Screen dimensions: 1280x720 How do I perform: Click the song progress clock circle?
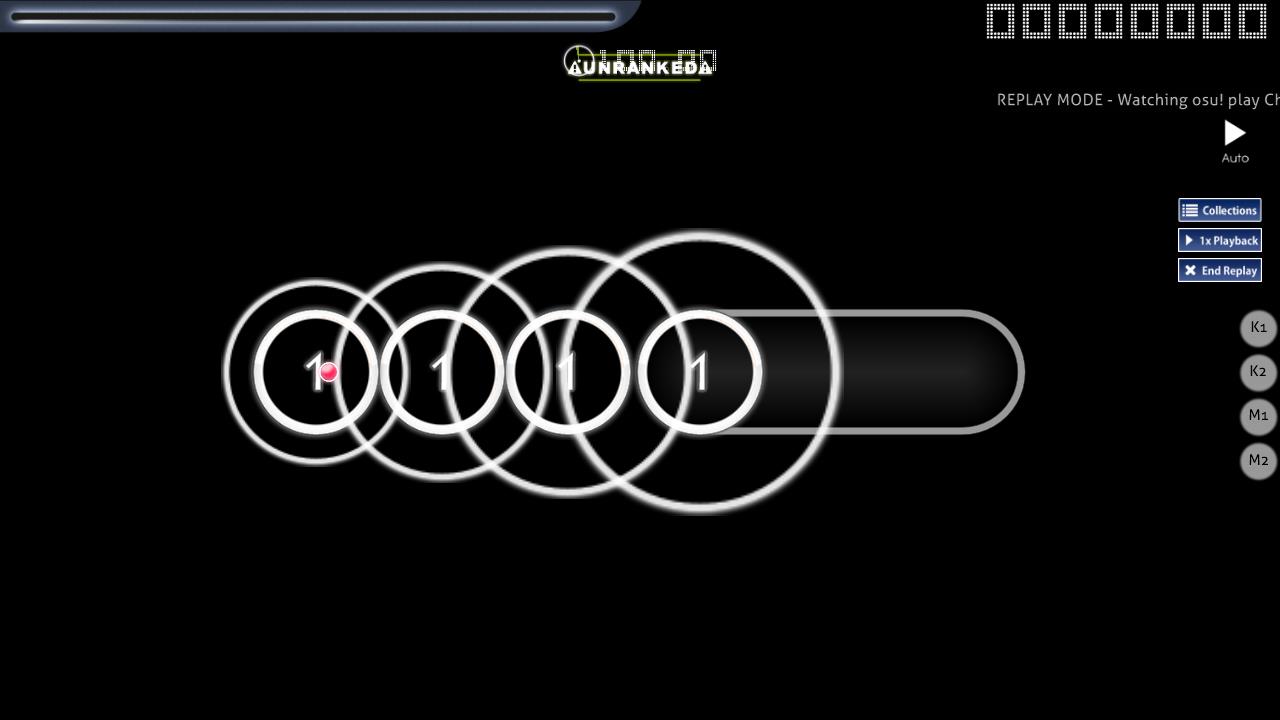click(x=578, y=59)
